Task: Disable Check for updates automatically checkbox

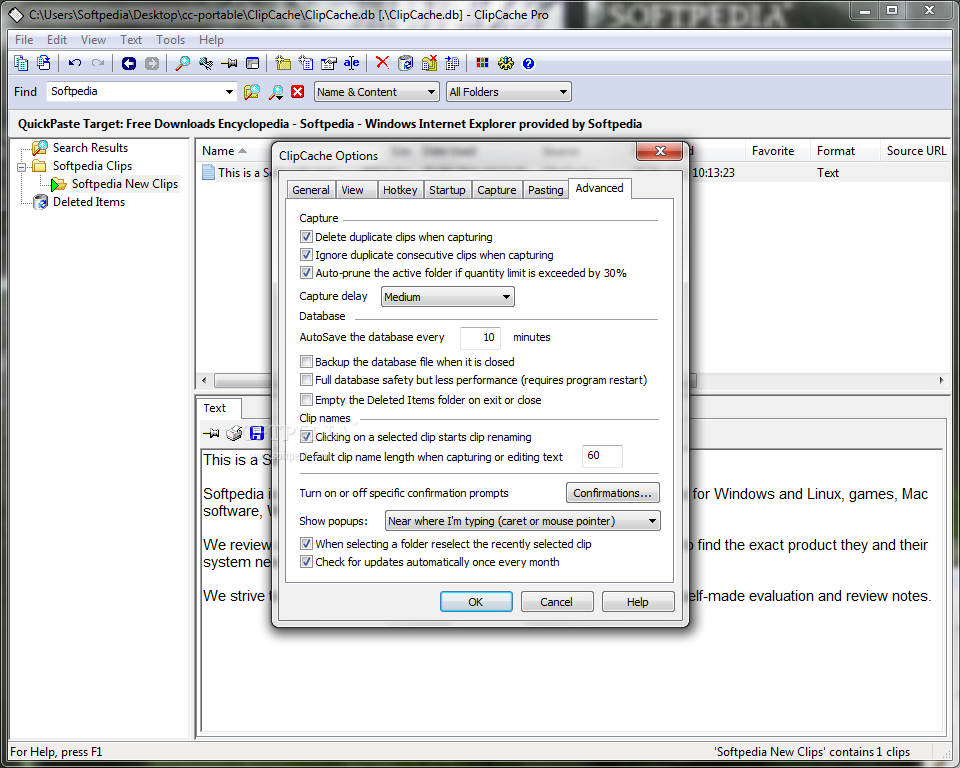Action: [306, 562]
